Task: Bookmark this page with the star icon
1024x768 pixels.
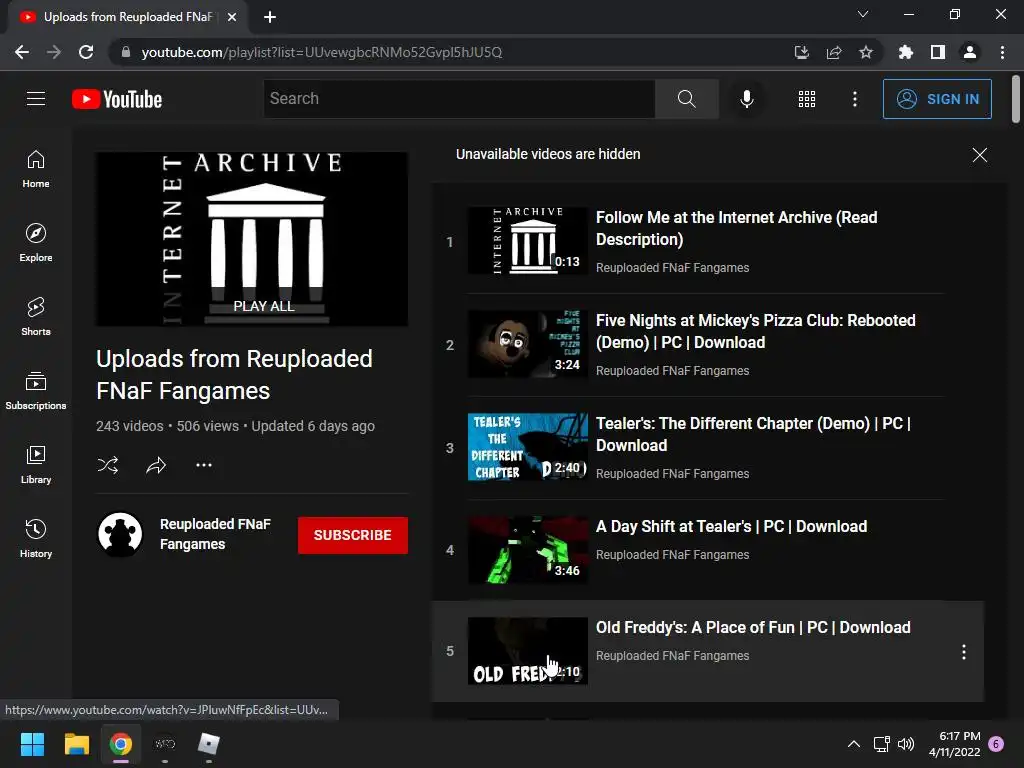Action: point(865,52)
